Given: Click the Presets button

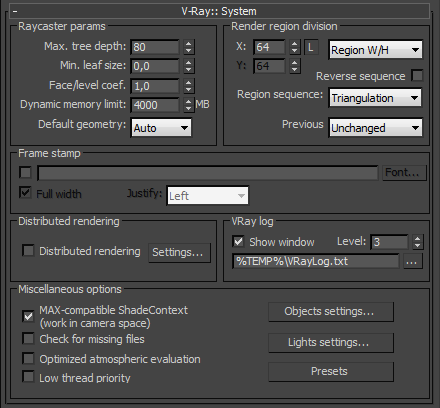Looking at the screenshot, I should click(331, 372).
